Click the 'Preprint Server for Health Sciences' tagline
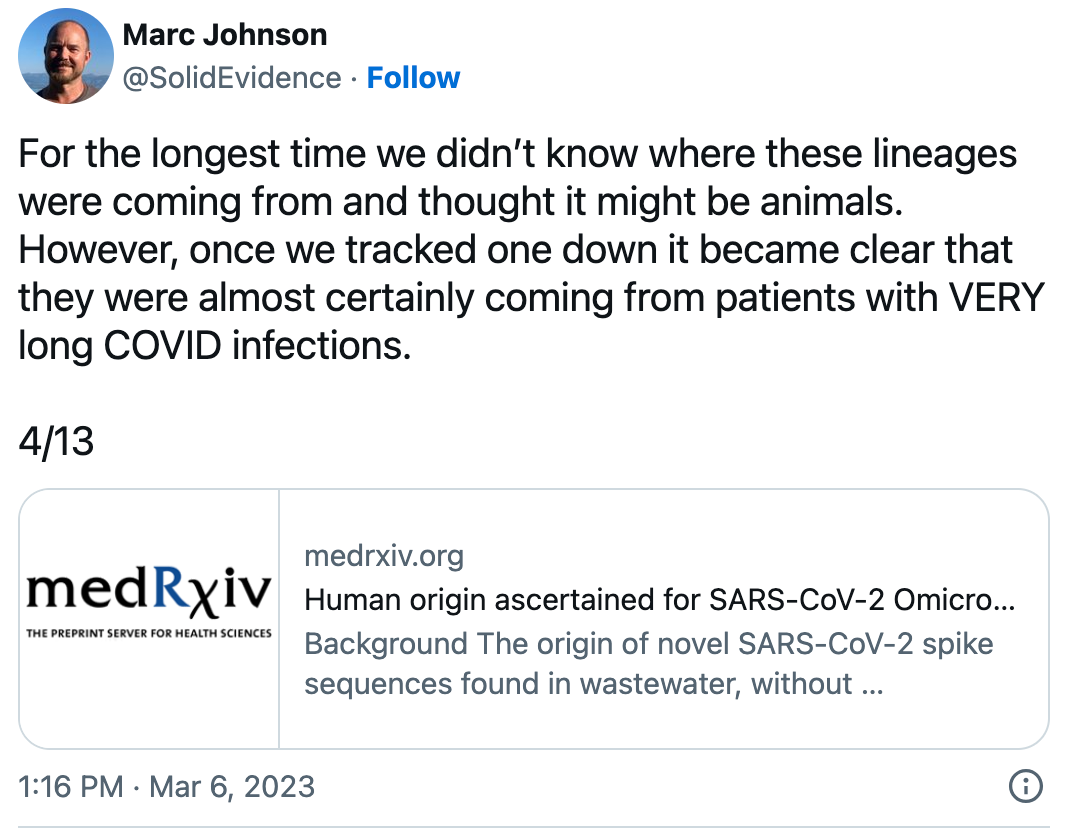This screenshot has height=828, width=1070. click(149, 633)
